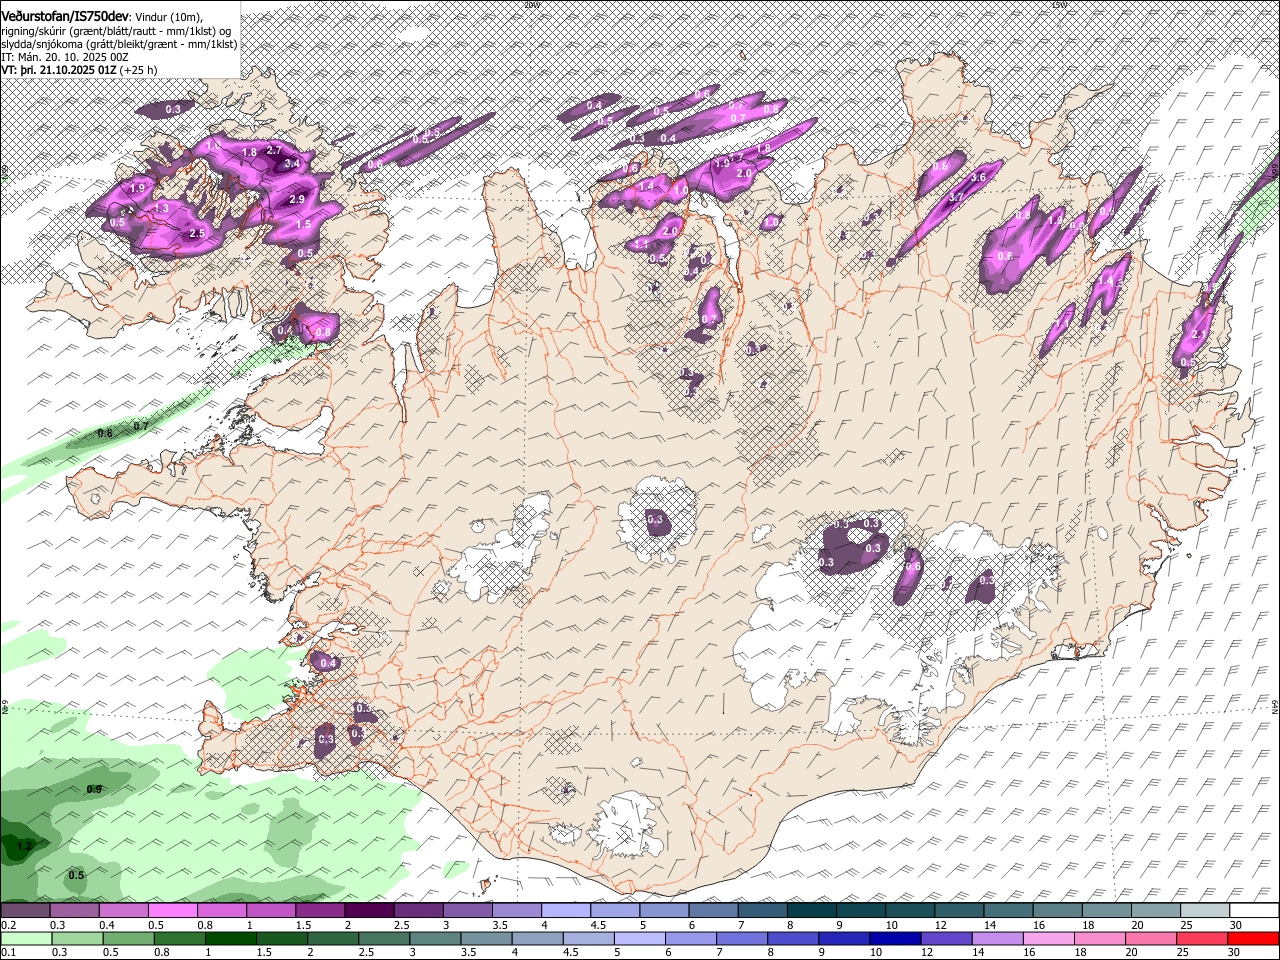Click the '3.4' snowfall value on the map

pos(292,163)
